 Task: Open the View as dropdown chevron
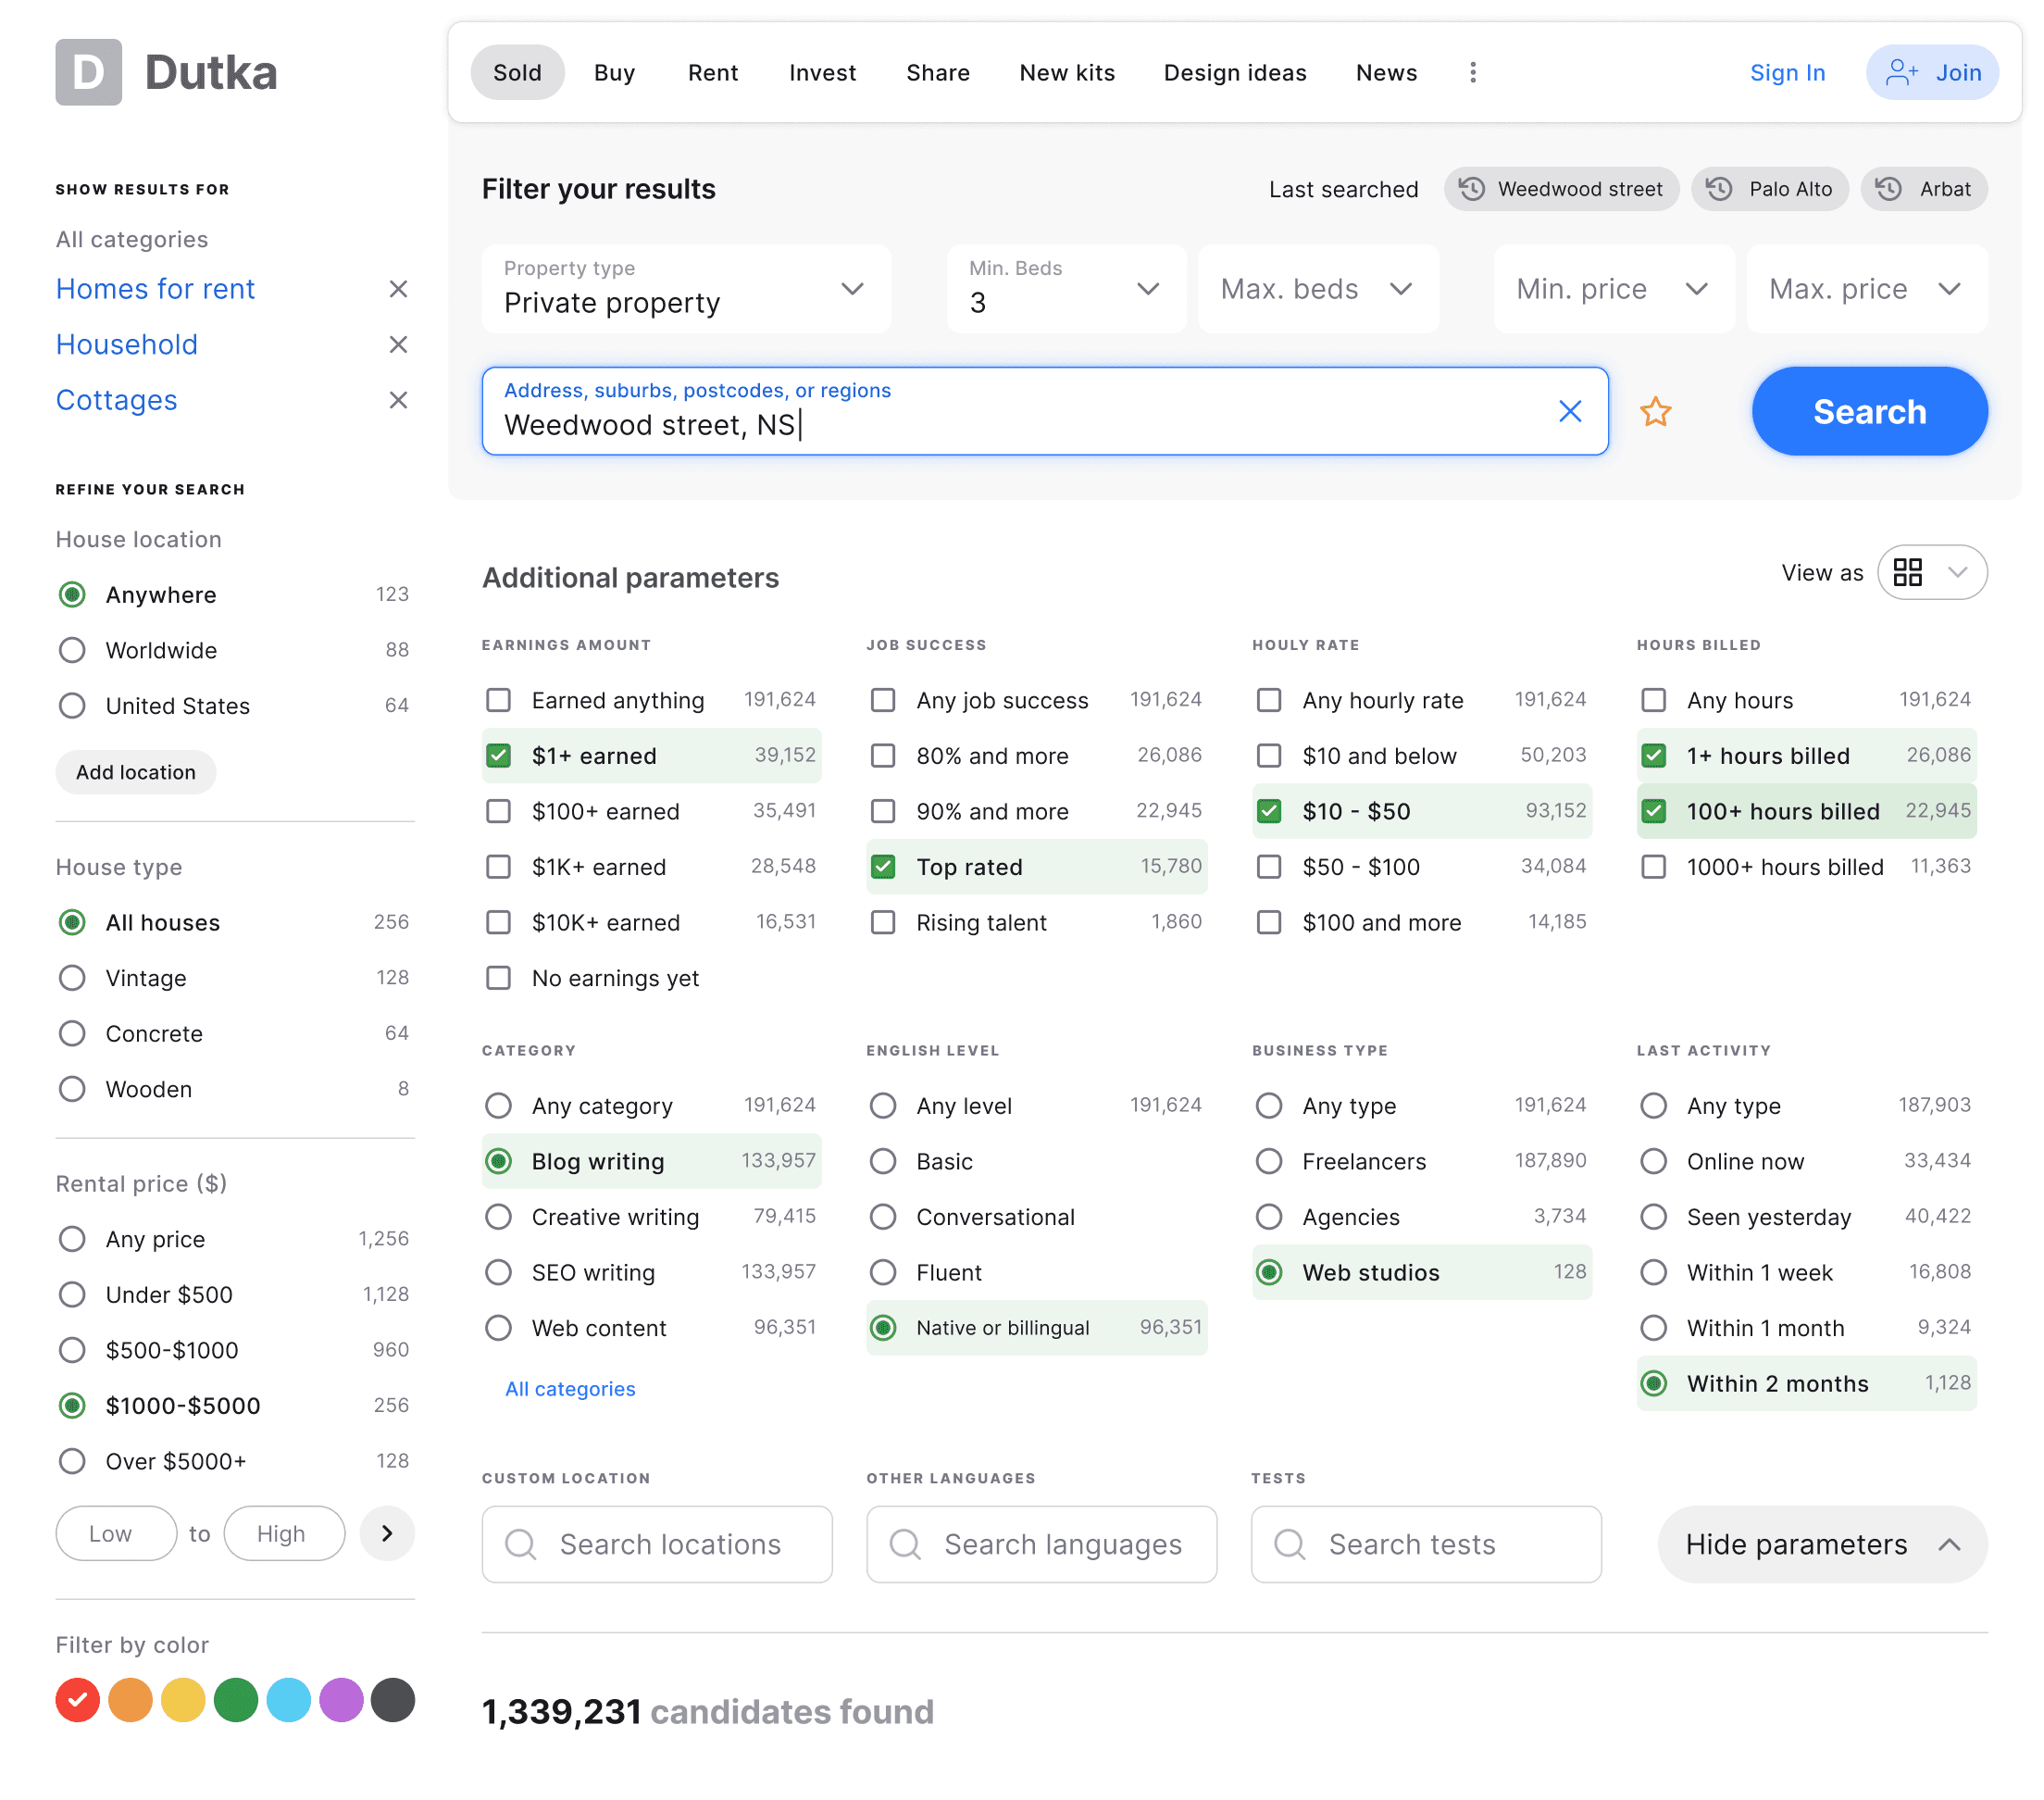pos(1959,572)
